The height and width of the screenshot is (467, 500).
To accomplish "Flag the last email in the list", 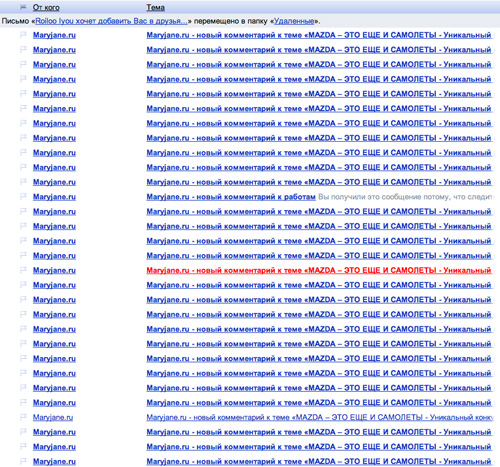I will (23, 461).
